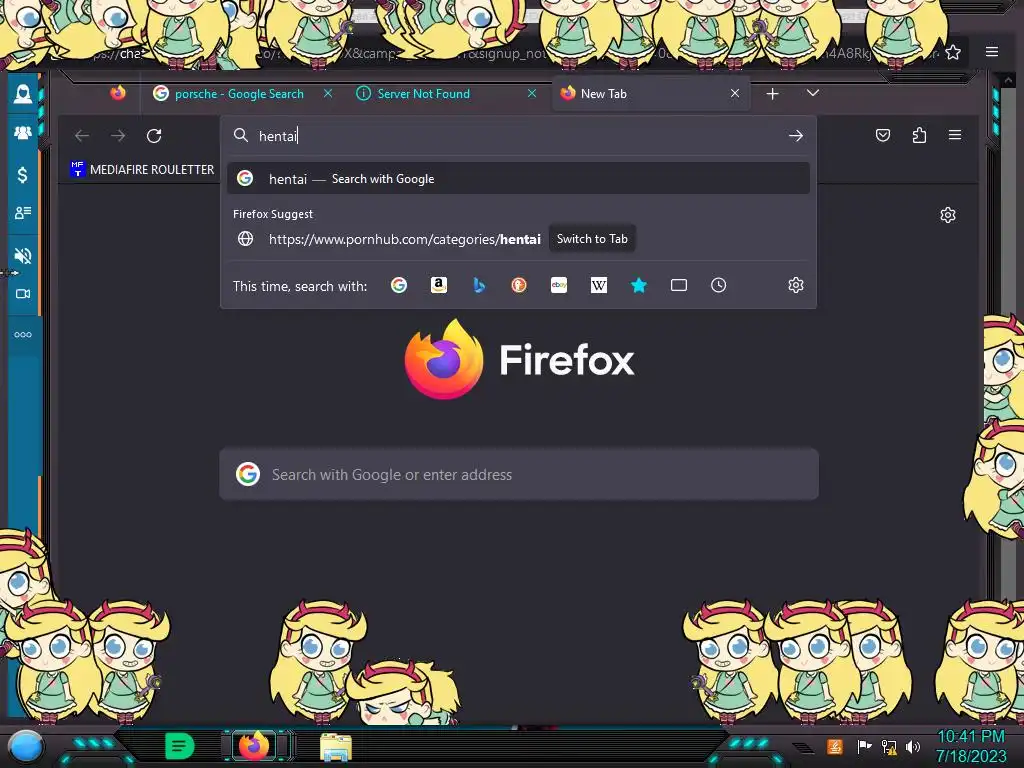The image size is (1024, 768).
Task: Switch to porsche - Google Search tab
Action: tap(239, 94)
